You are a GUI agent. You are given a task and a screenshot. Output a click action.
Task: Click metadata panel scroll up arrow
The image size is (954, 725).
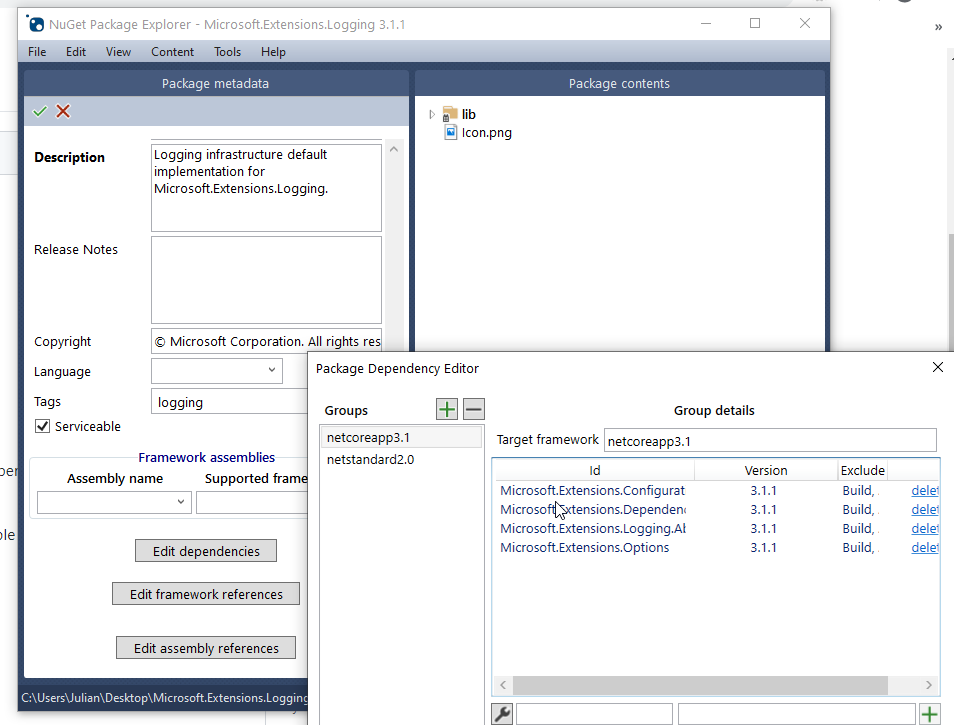pos(394,149)
